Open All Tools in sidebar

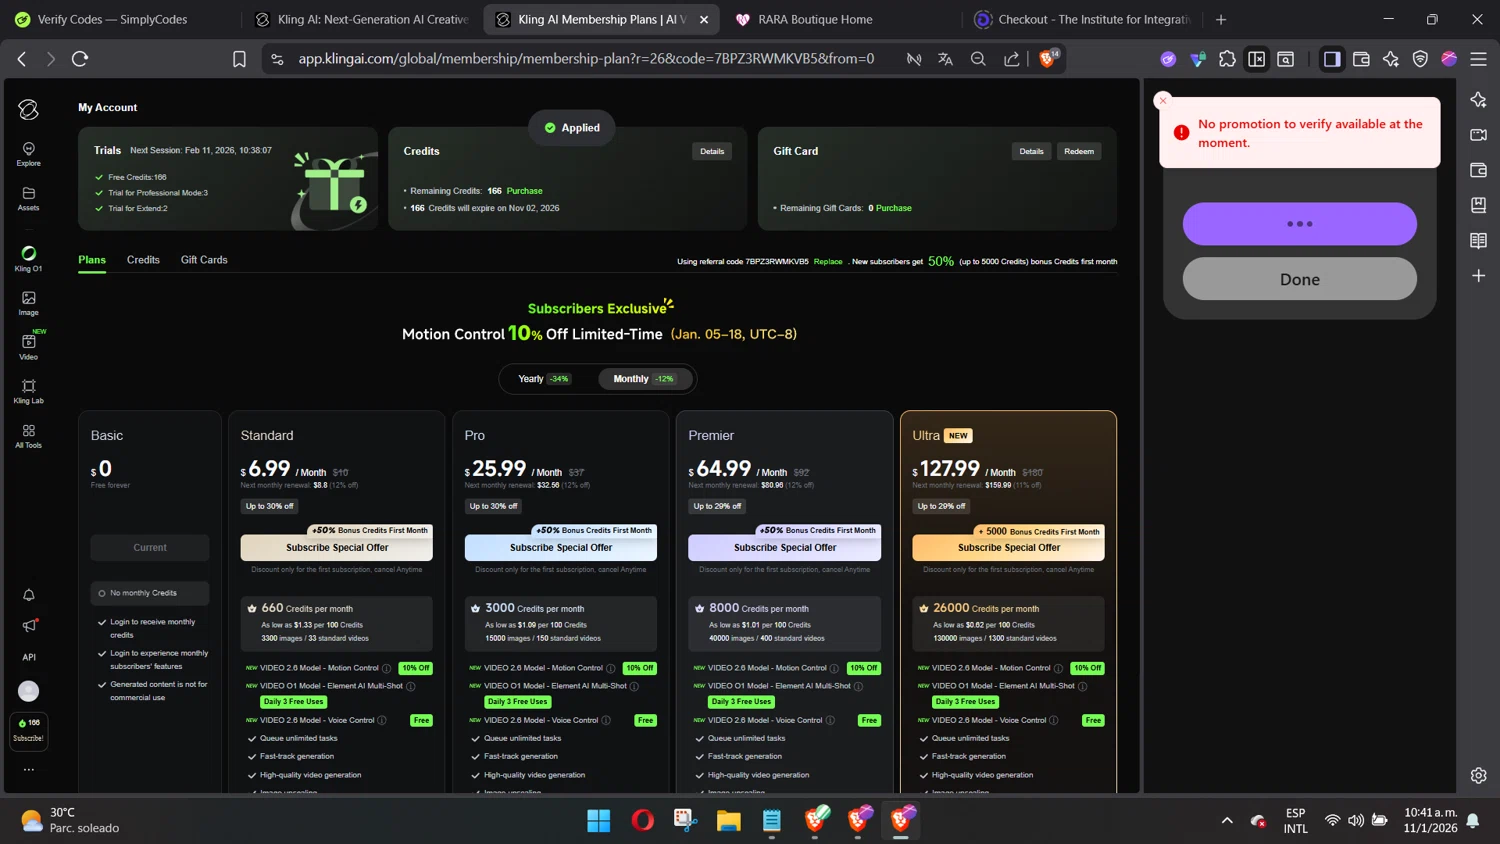[28, 436]
